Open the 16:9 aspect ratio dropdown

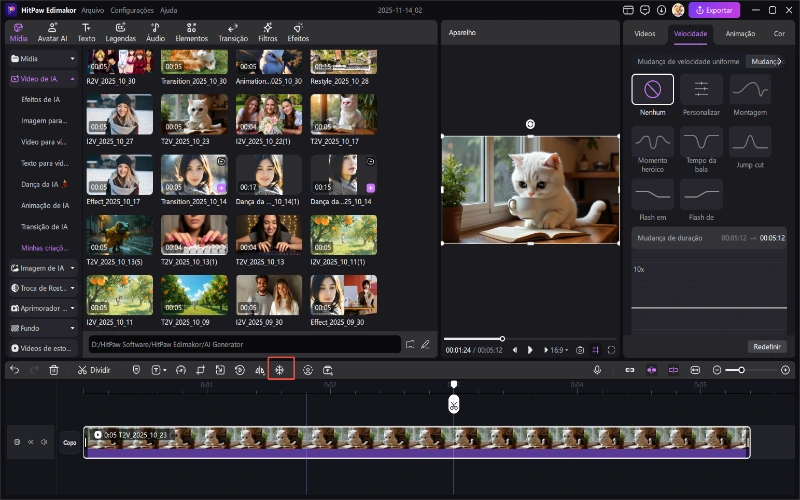point(558,350)
